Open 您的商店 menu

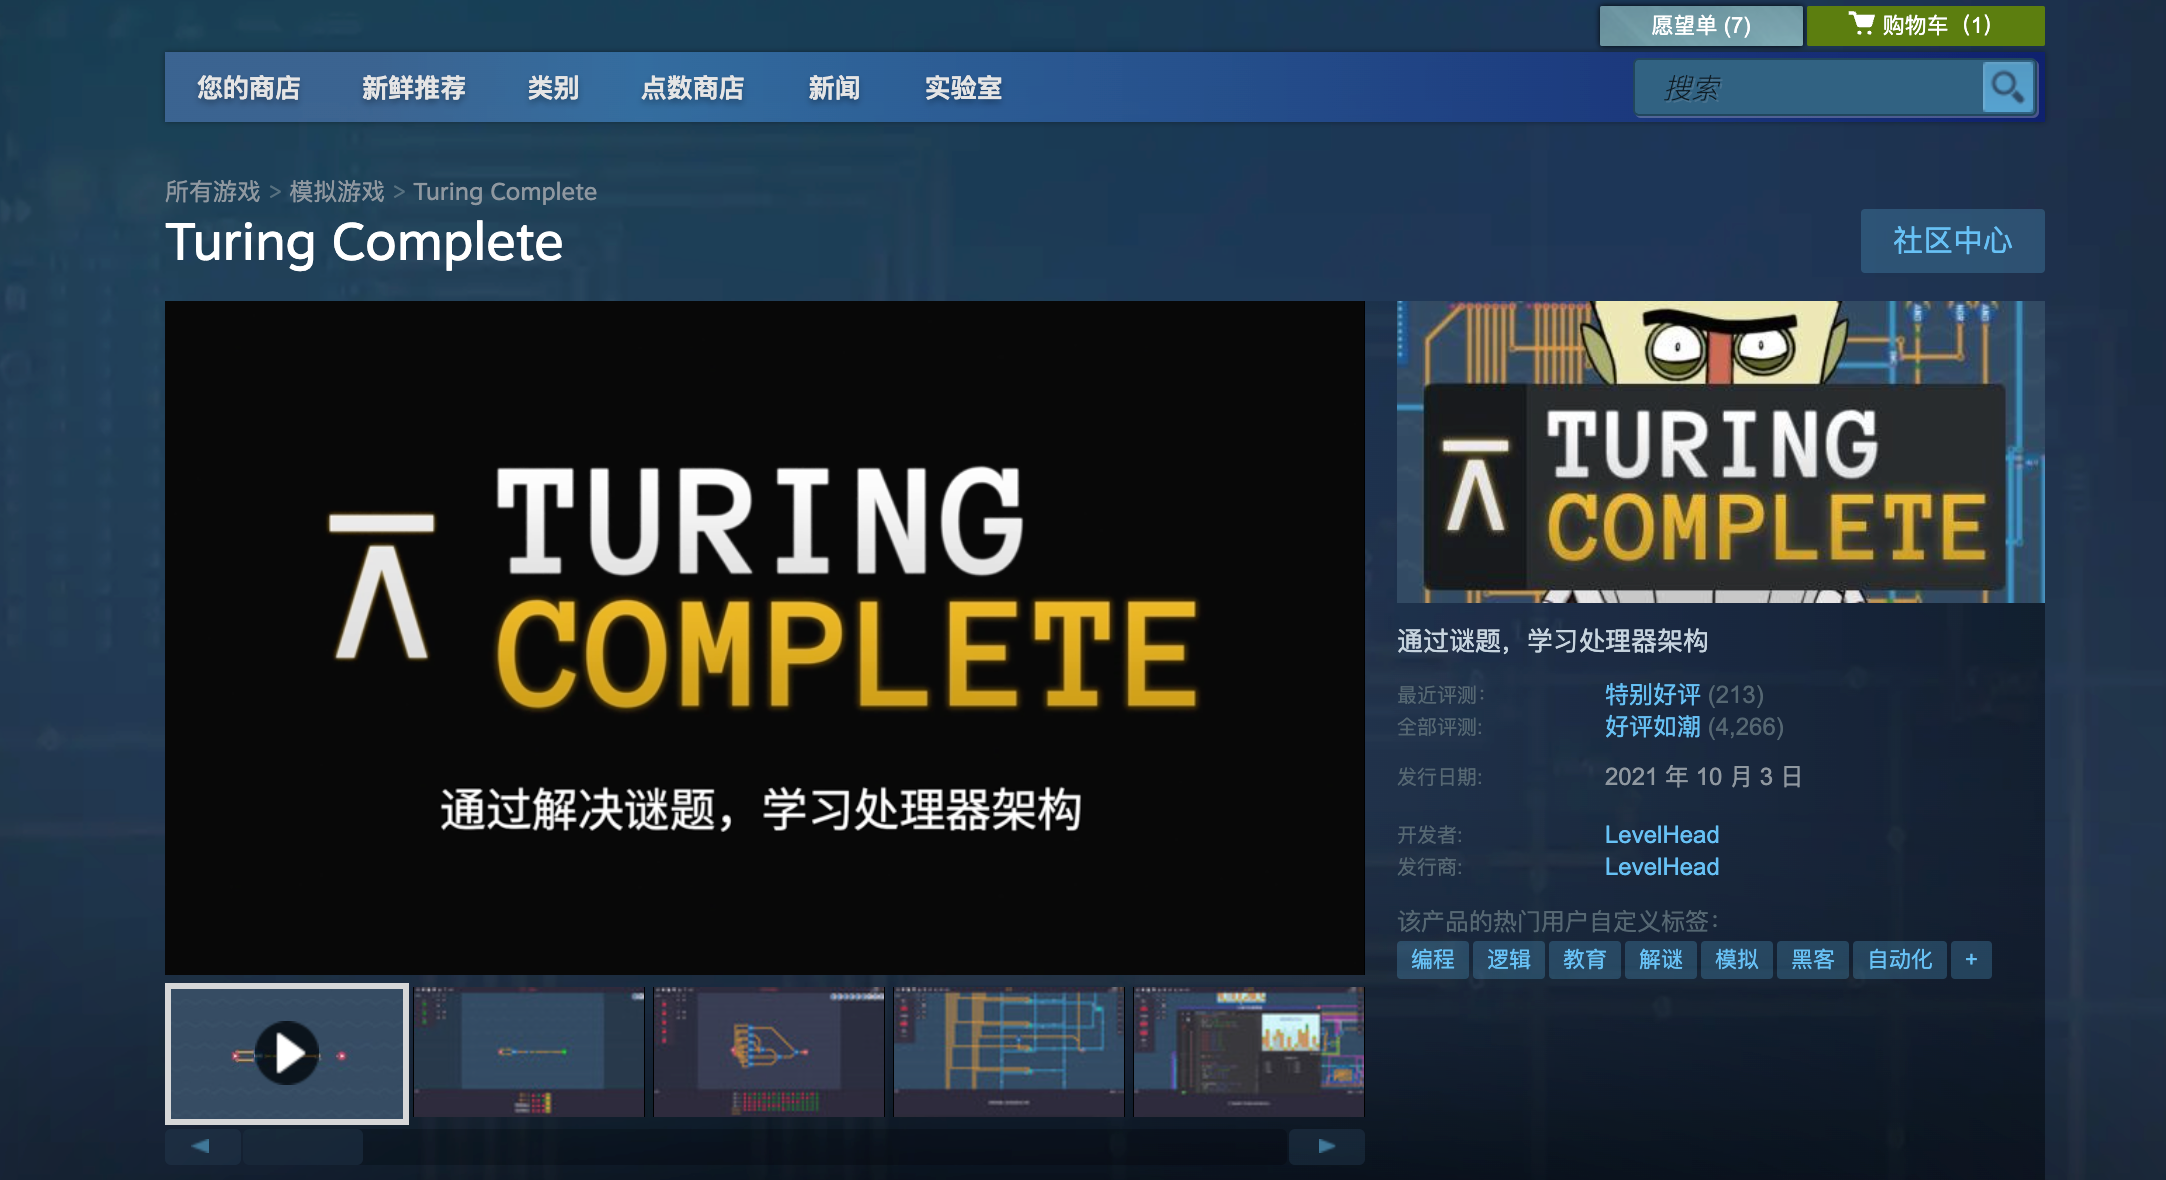(249, 88)
